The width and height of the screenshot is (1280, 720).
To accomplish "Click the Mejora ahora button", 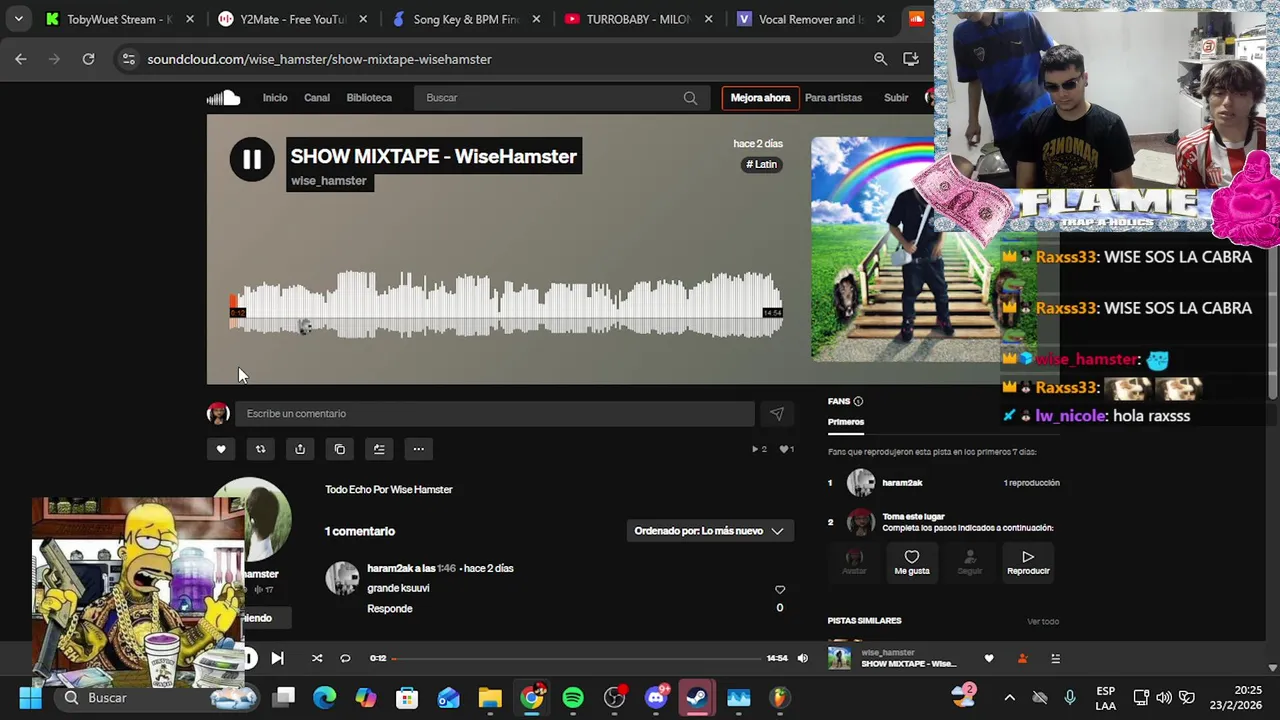I will [x=760, y=98].
